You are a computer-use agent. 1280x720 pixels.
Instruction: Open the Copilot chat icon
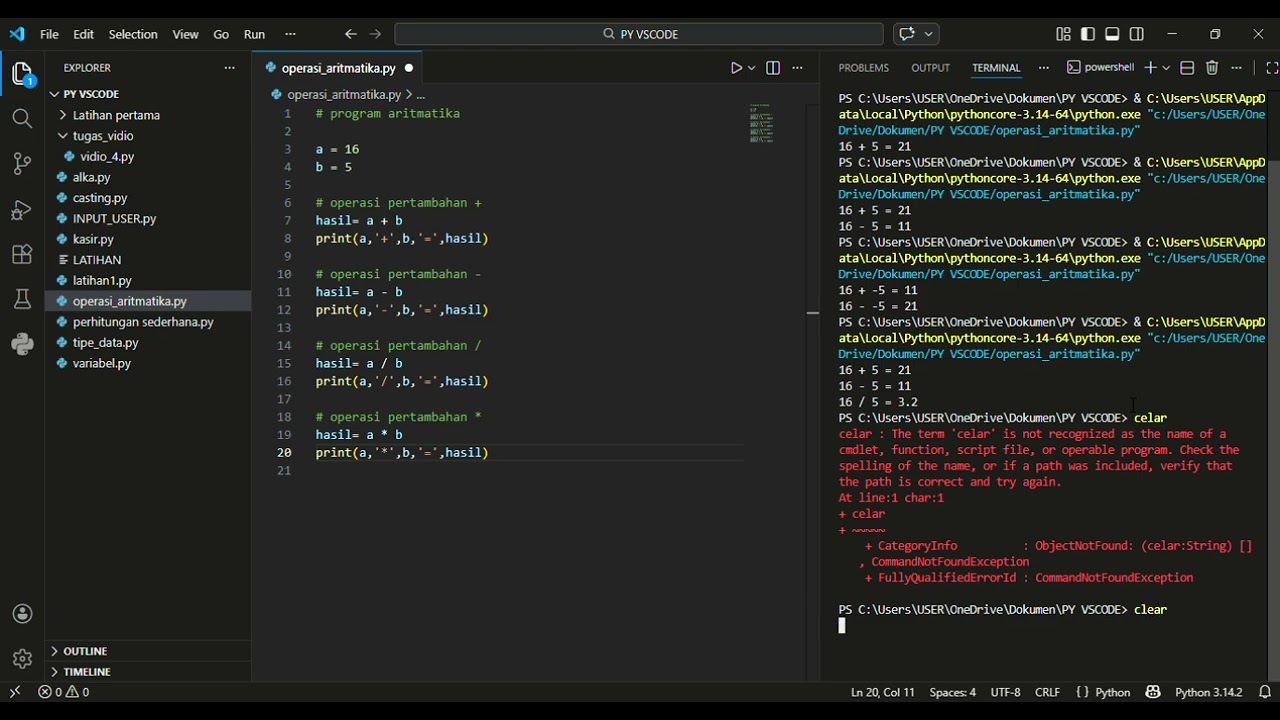coord(907,34)
